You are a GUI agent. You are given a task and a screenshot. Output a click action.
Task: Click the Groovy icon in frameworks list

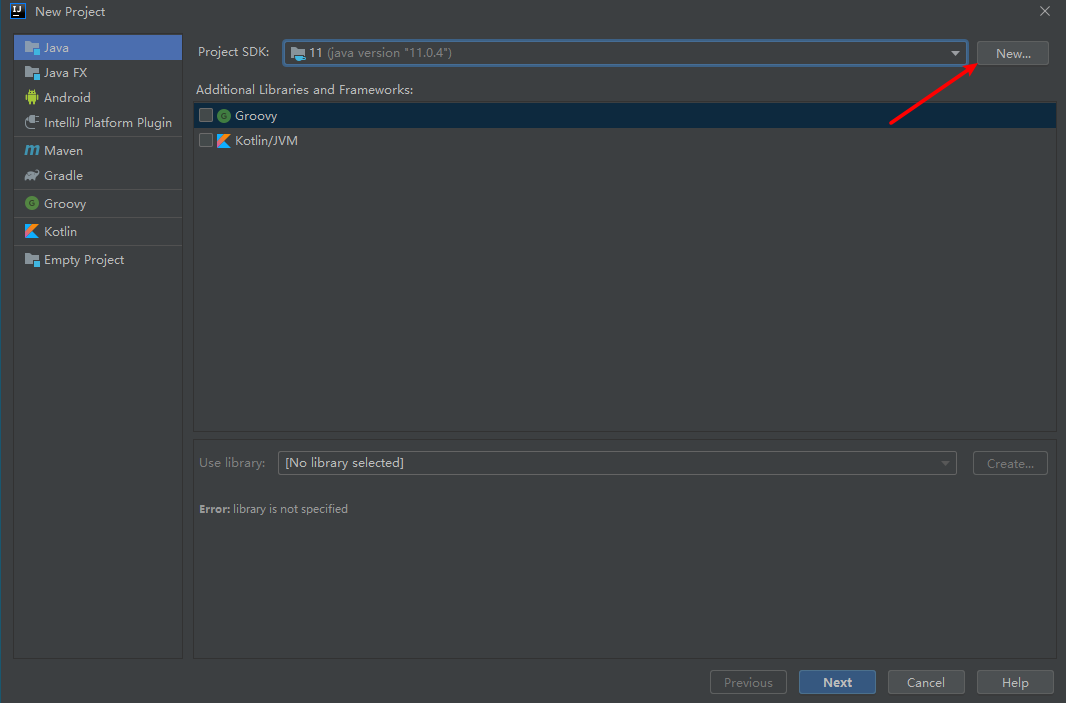click(x=224, y=116)
